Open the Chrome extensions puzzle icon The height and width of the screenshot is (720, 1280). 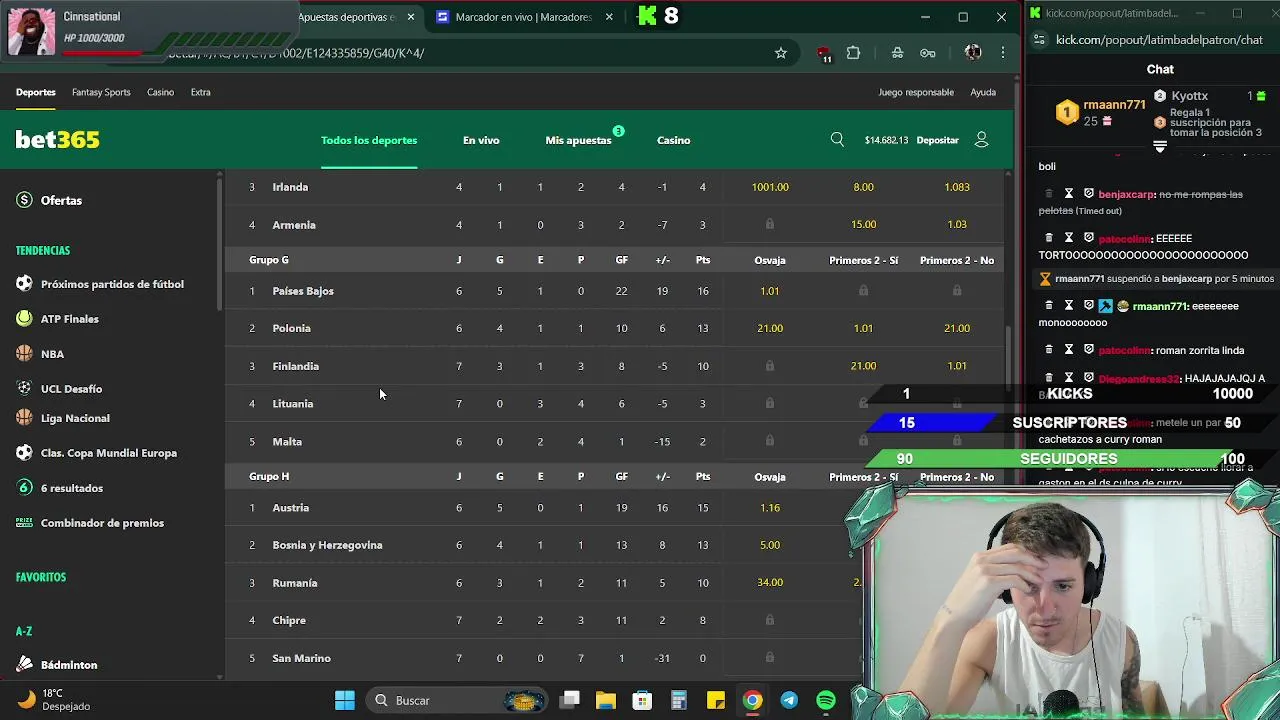tap(853, 53)
